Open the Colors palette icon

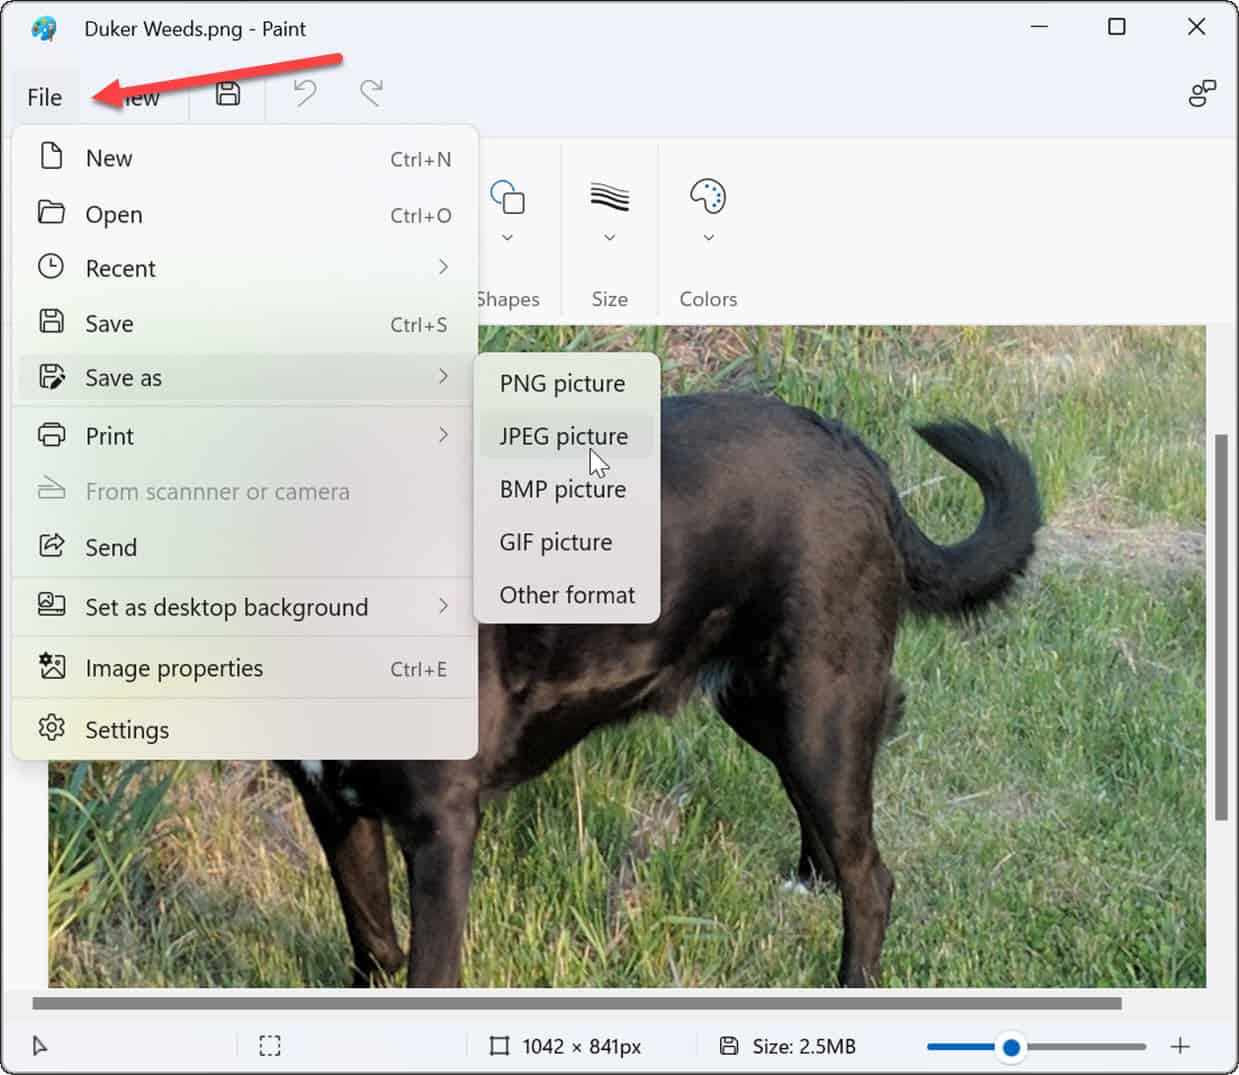click(708, 197)
